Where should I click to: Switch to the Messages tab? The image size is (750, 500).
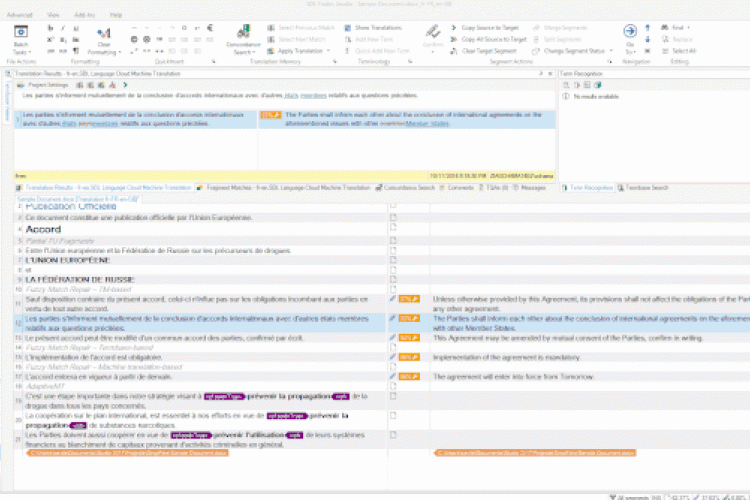pyautogui.click(x=529, y=188)
